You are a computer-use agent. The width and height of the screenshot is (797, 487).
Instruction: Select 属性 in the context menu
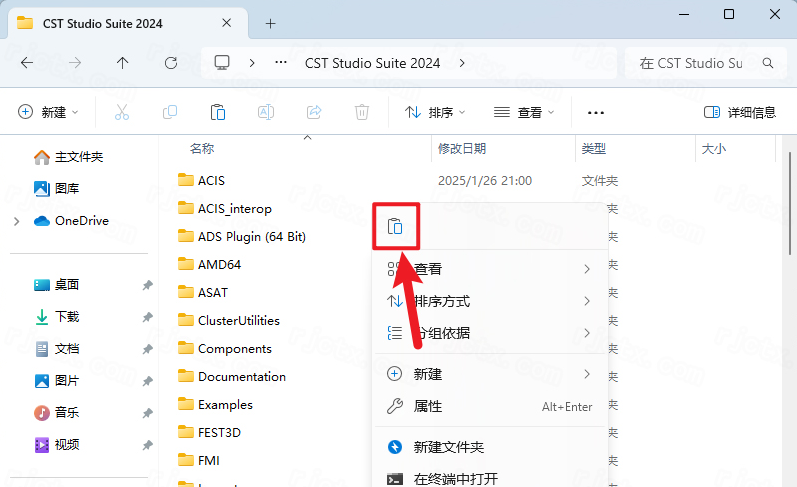click(427, 406)
